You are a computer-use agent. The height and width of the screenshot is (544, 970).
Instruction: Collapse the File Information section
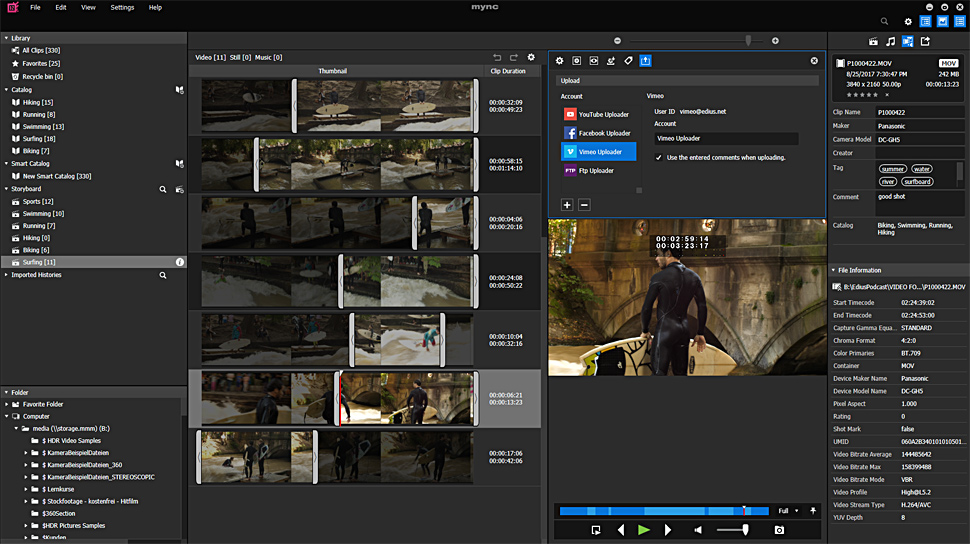click(x=833, y=270)
